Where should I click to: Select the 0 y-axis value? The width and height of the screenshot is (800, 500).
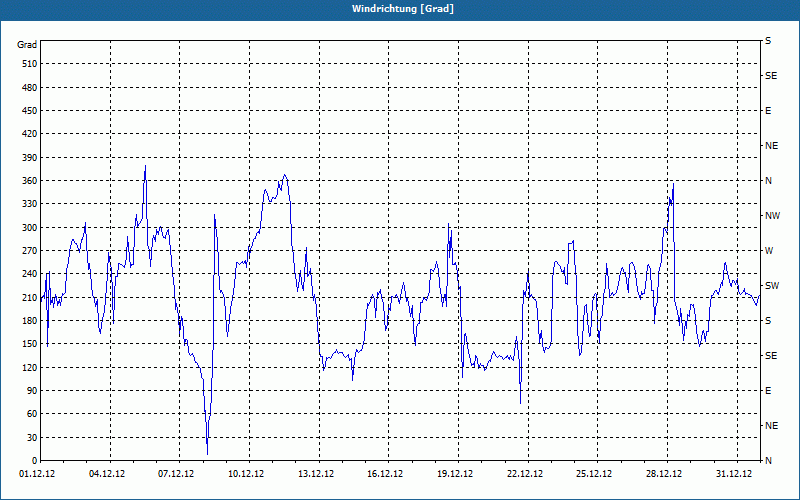coord(34,461)
